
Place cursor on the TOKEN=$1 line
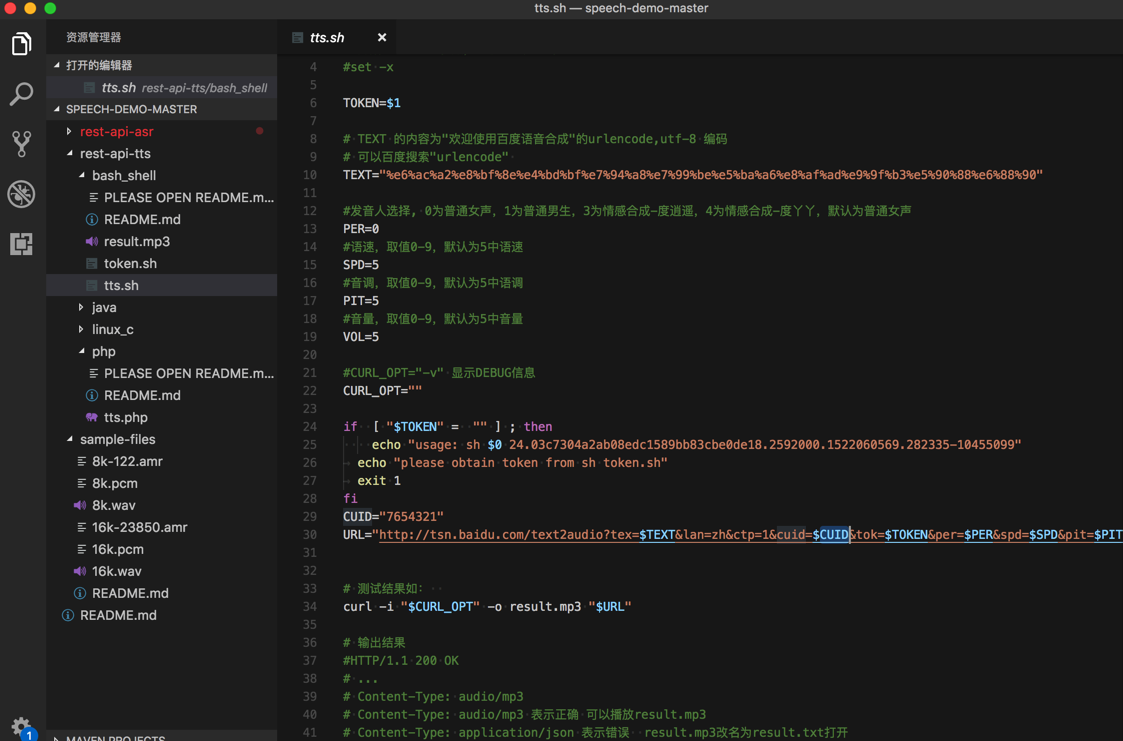372,103
